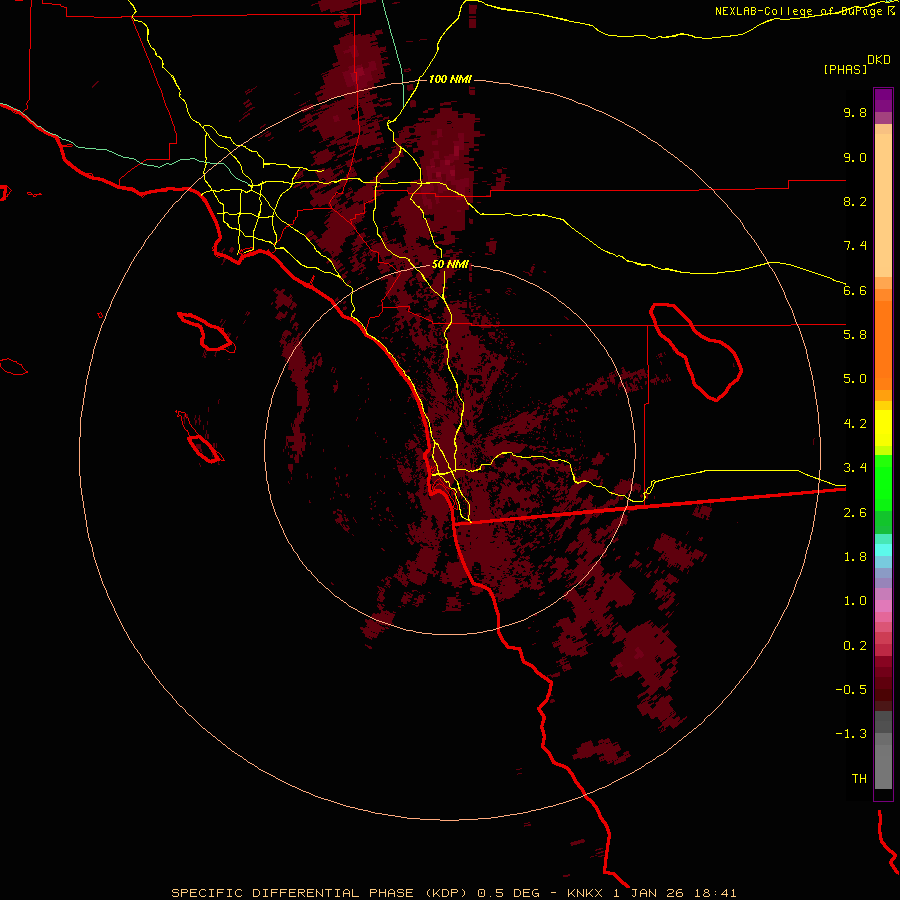The width and height of the screenshot is (900, 900).
Task: Click the -0.5 legend value
Action: coord(851,690)
